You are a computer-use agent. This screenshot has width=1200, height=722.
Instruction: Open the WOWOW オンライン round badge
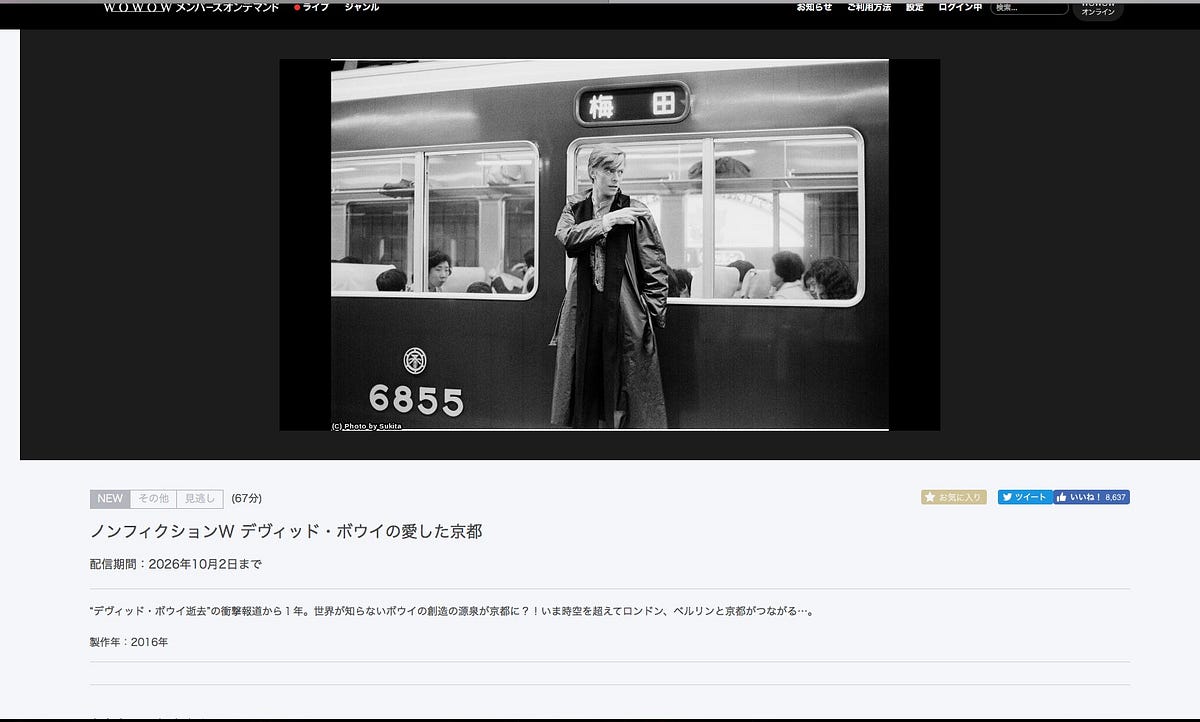[1098, 9]
